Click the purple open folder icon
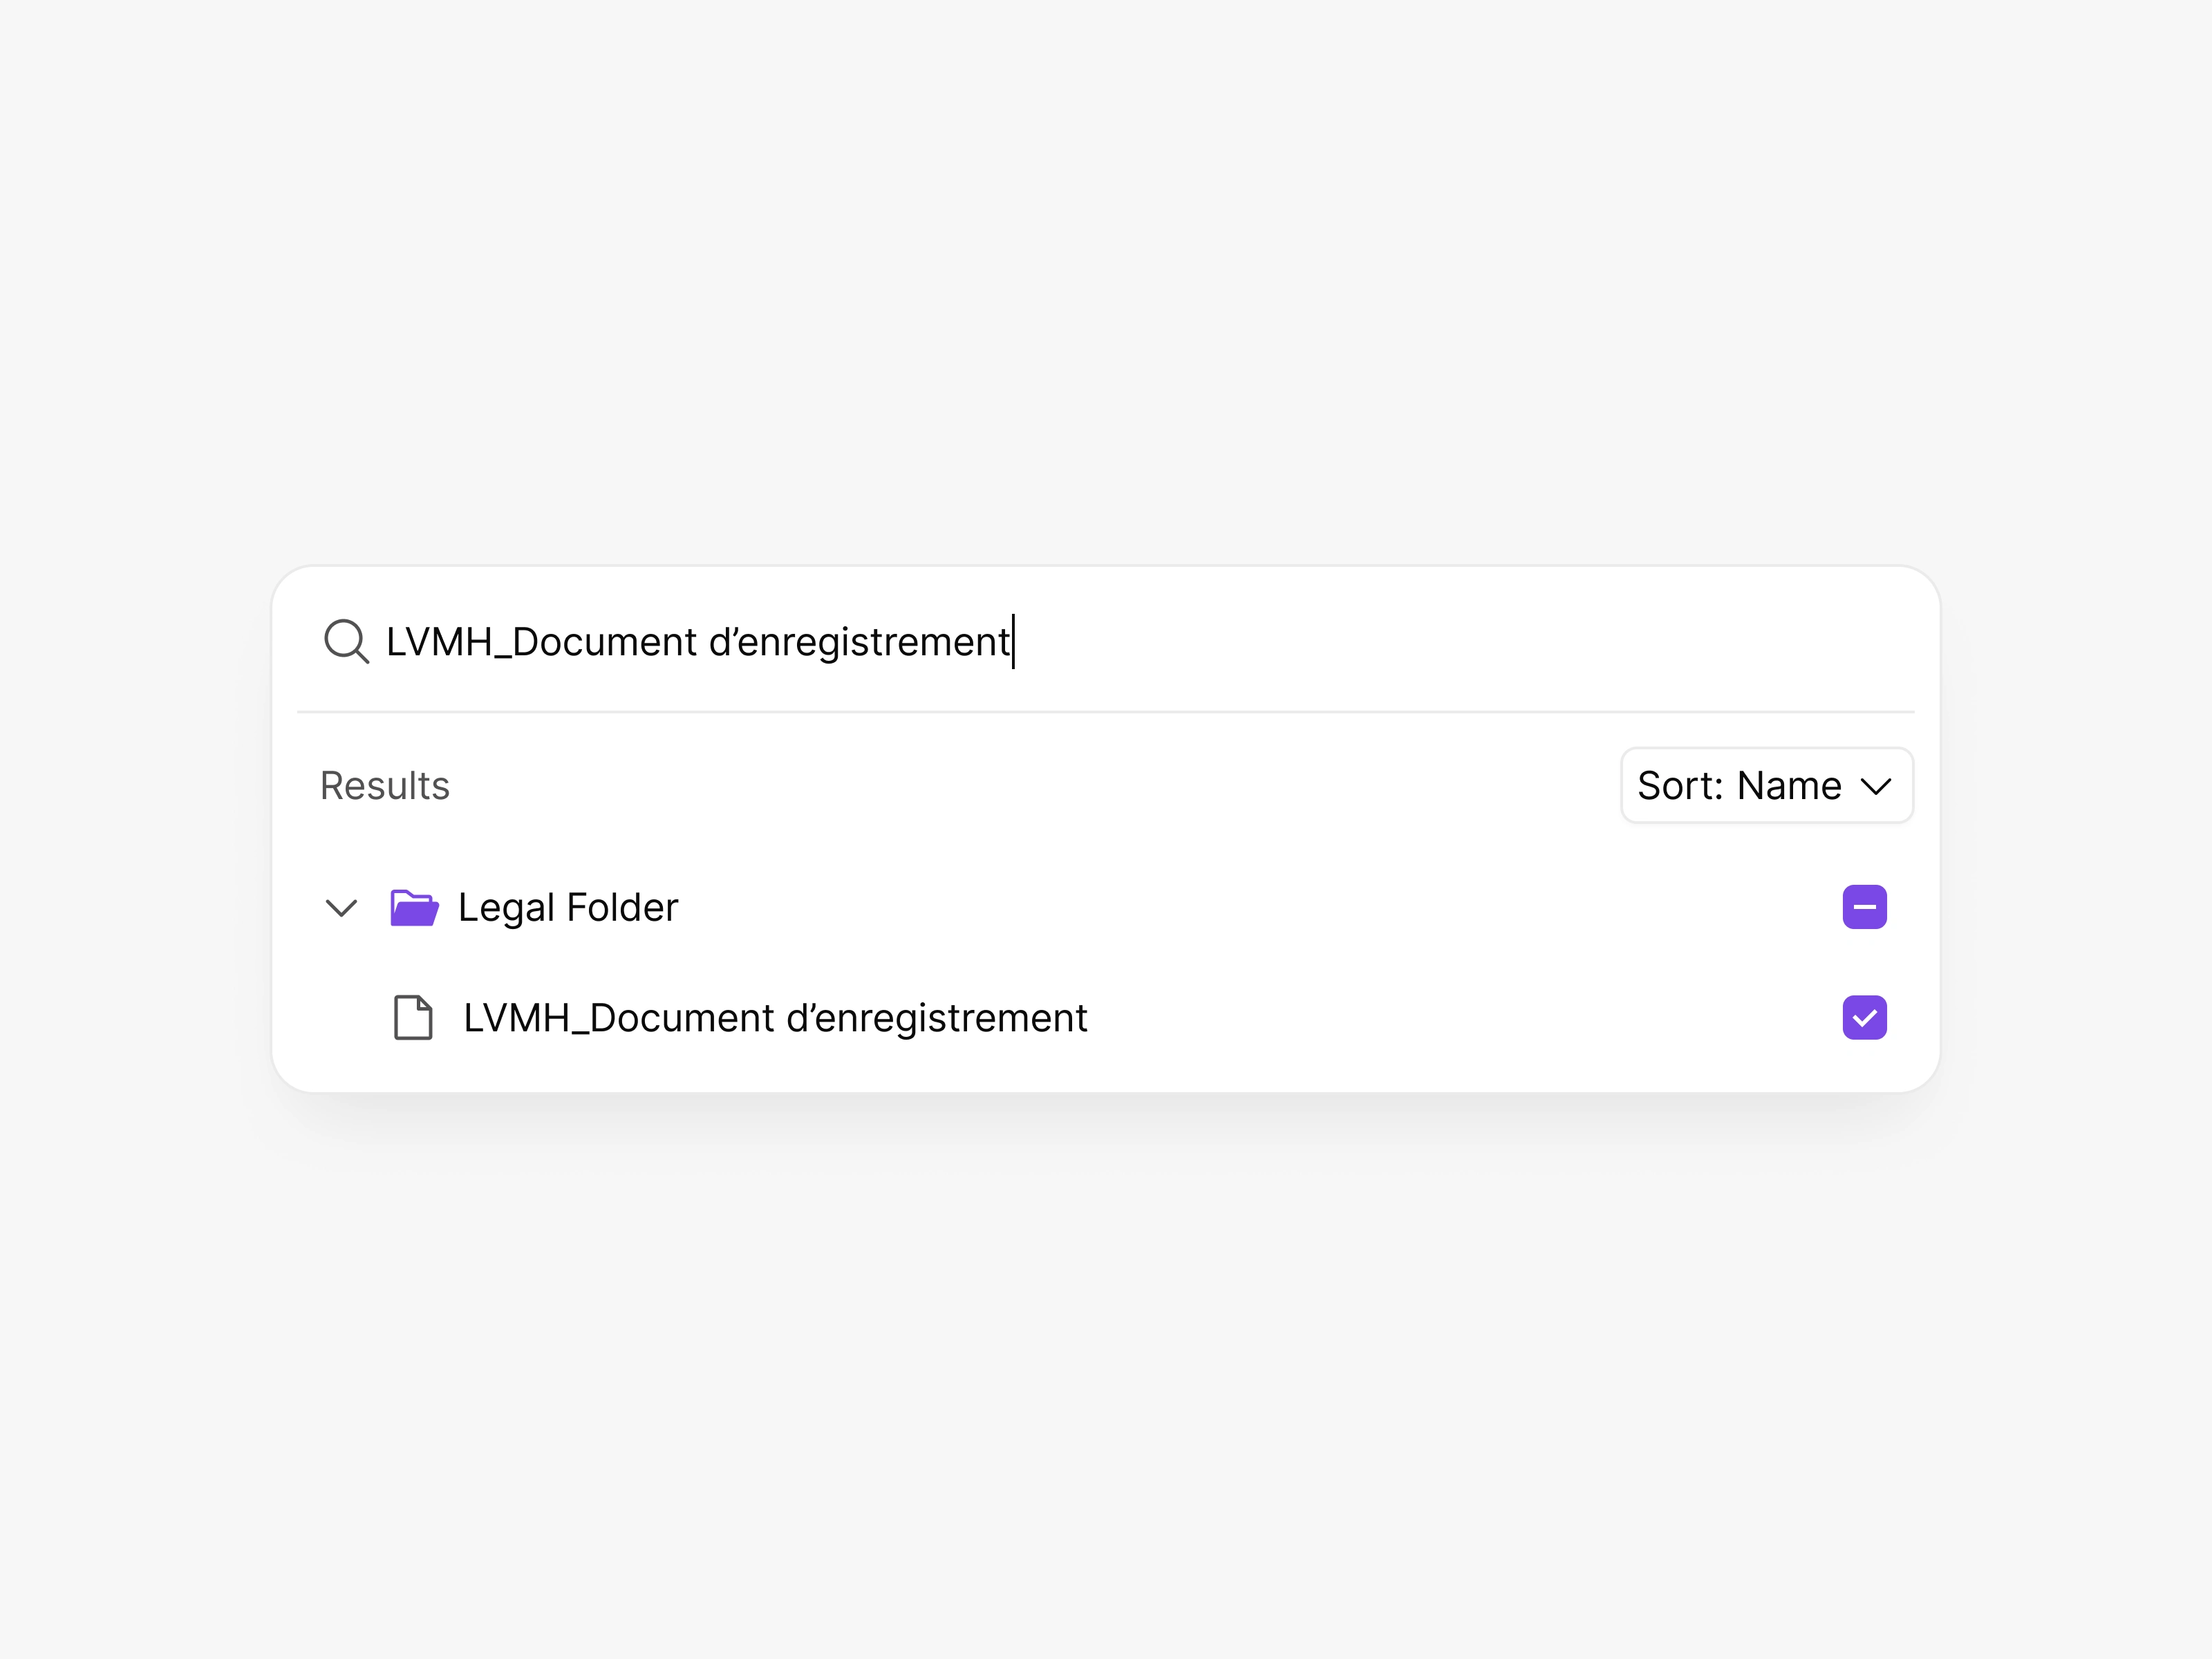Viewport: 2212px width, 1659px height. pyautogui.click(x=414, y=908)
